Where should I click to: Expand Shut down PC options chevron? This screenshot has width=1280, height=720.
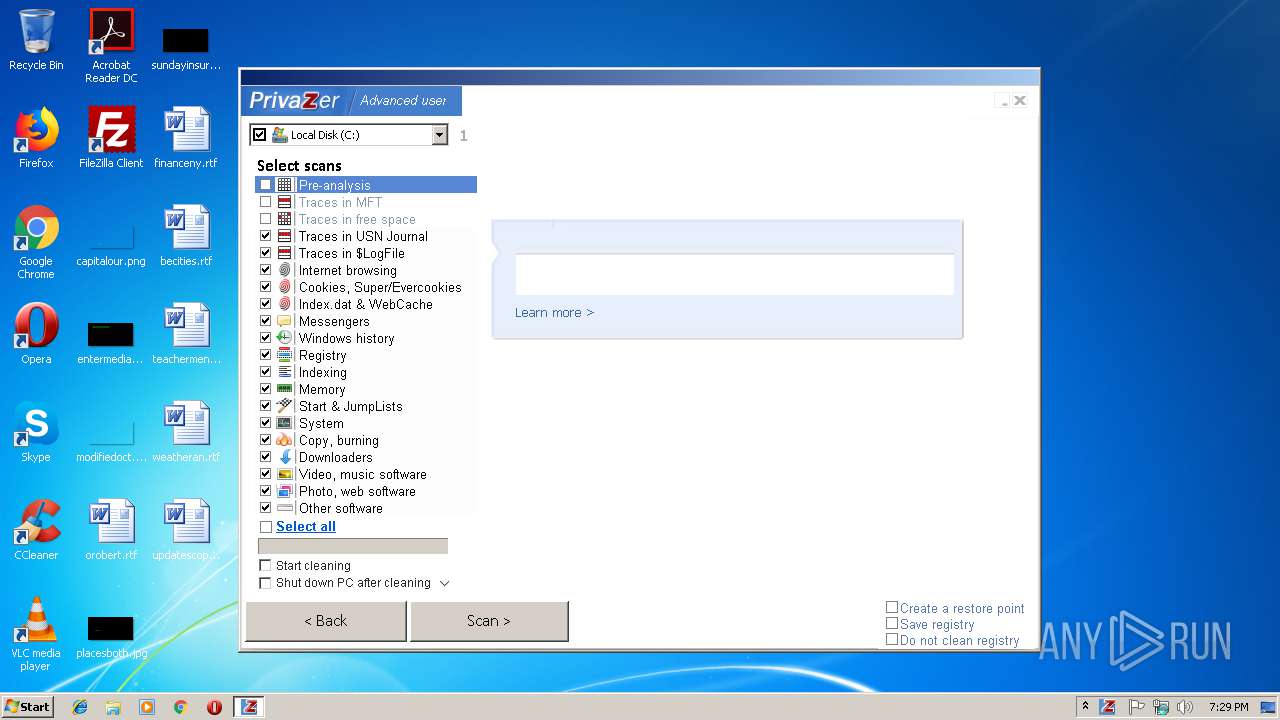[445, 583]
